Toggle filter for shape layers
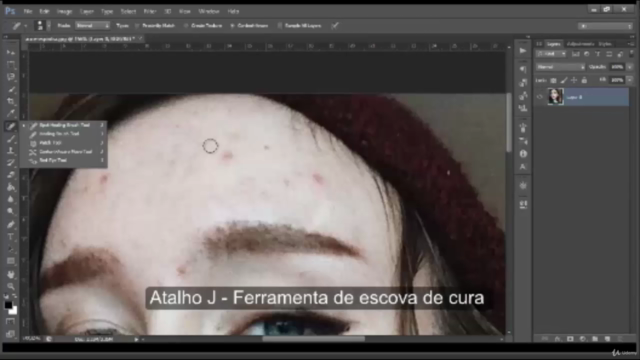The height and width of the screenshot is (360, 640). click(609, 54)
